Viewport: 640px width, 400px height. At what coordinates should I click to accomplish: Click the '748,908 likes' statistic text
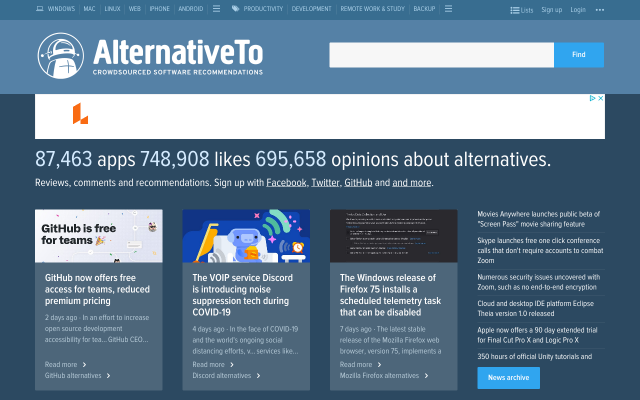[x=195, y=159]
